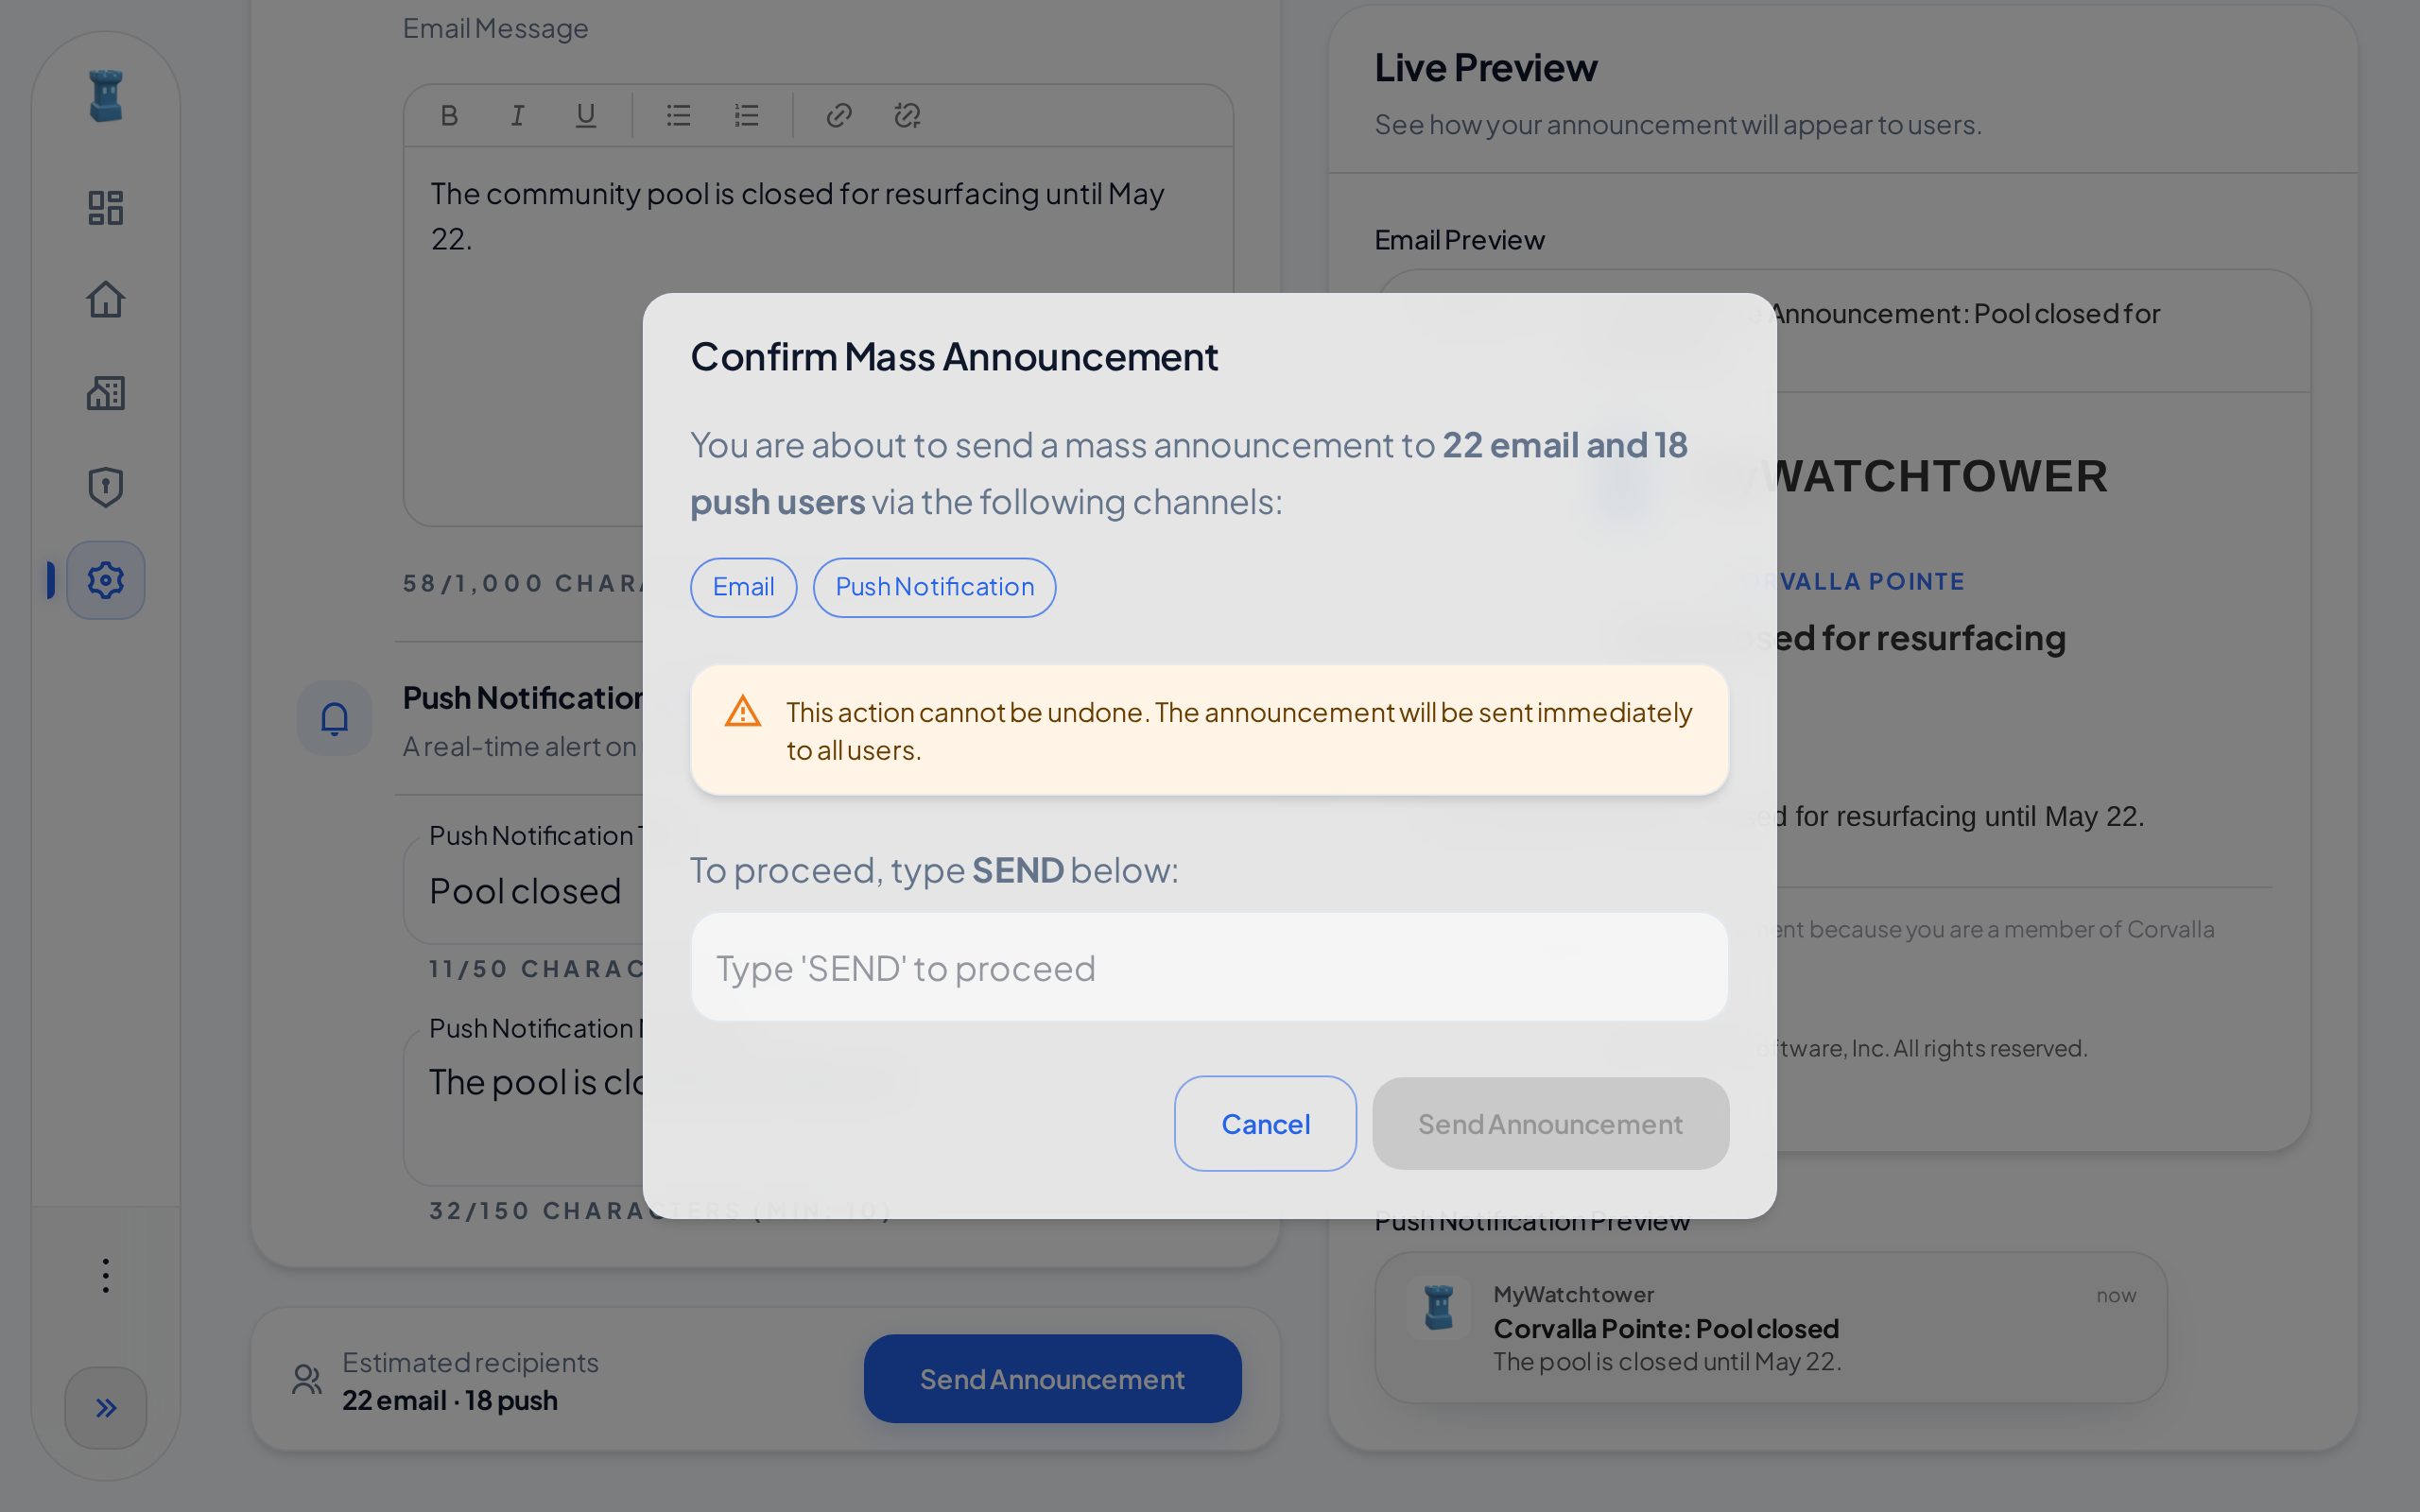Open the three-dot more menu in sidebar
The width and height of the screenshot is (2420, 1512).
click(106, 1276)
